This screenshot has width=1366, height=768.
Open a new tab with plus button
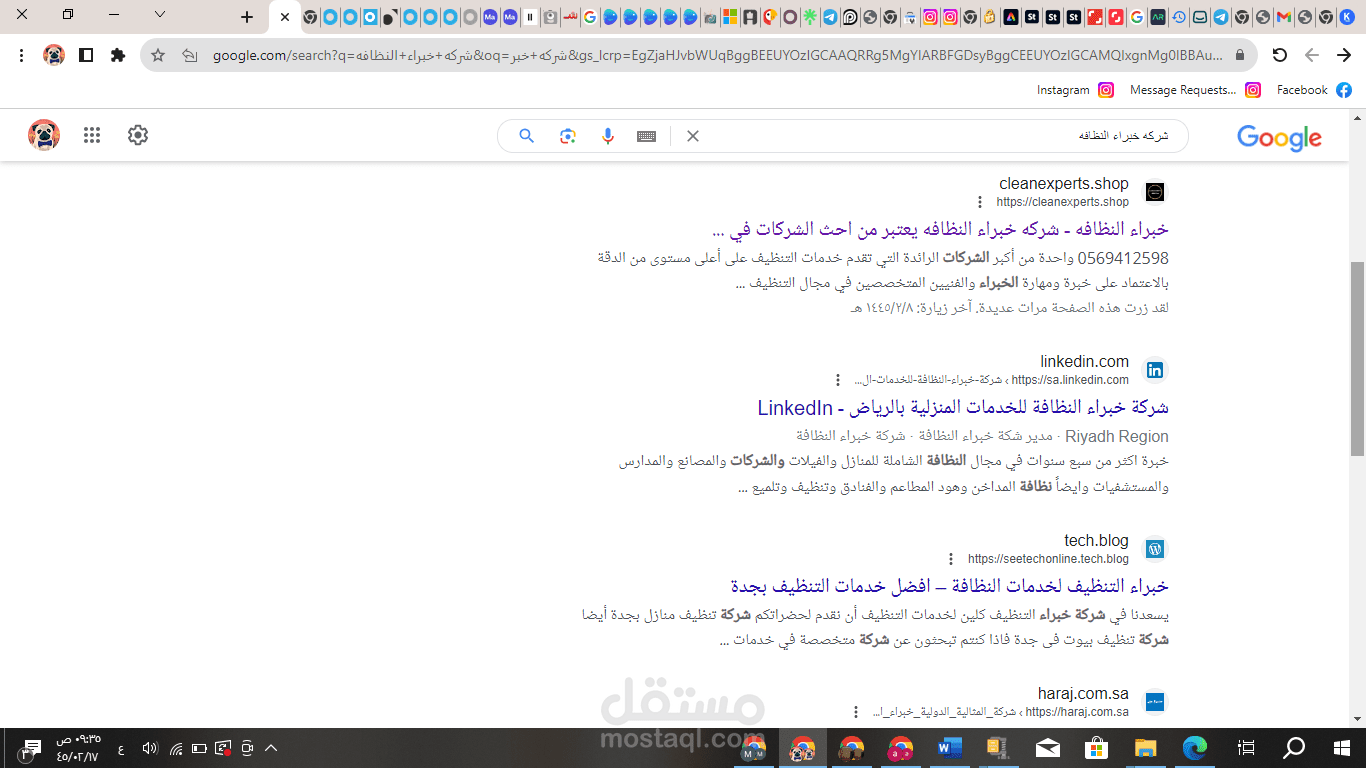pos(247,17)
